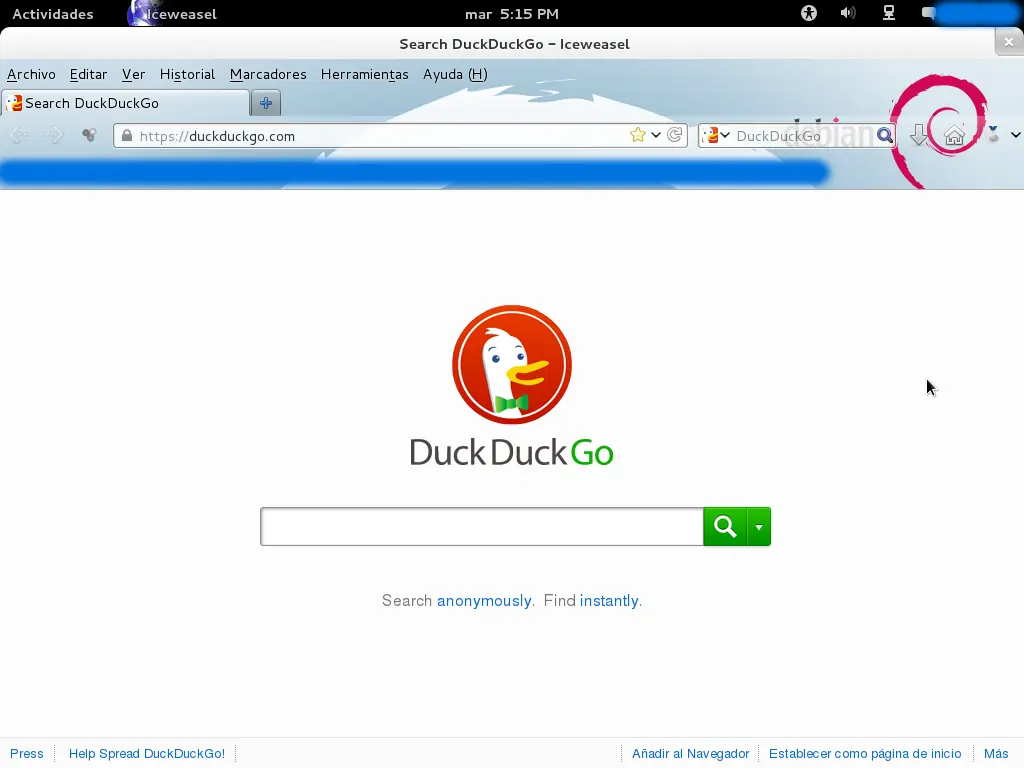1024x768 pixels.
Task: Click Añadir al Navegador link
Action: [x=690, y=754]
